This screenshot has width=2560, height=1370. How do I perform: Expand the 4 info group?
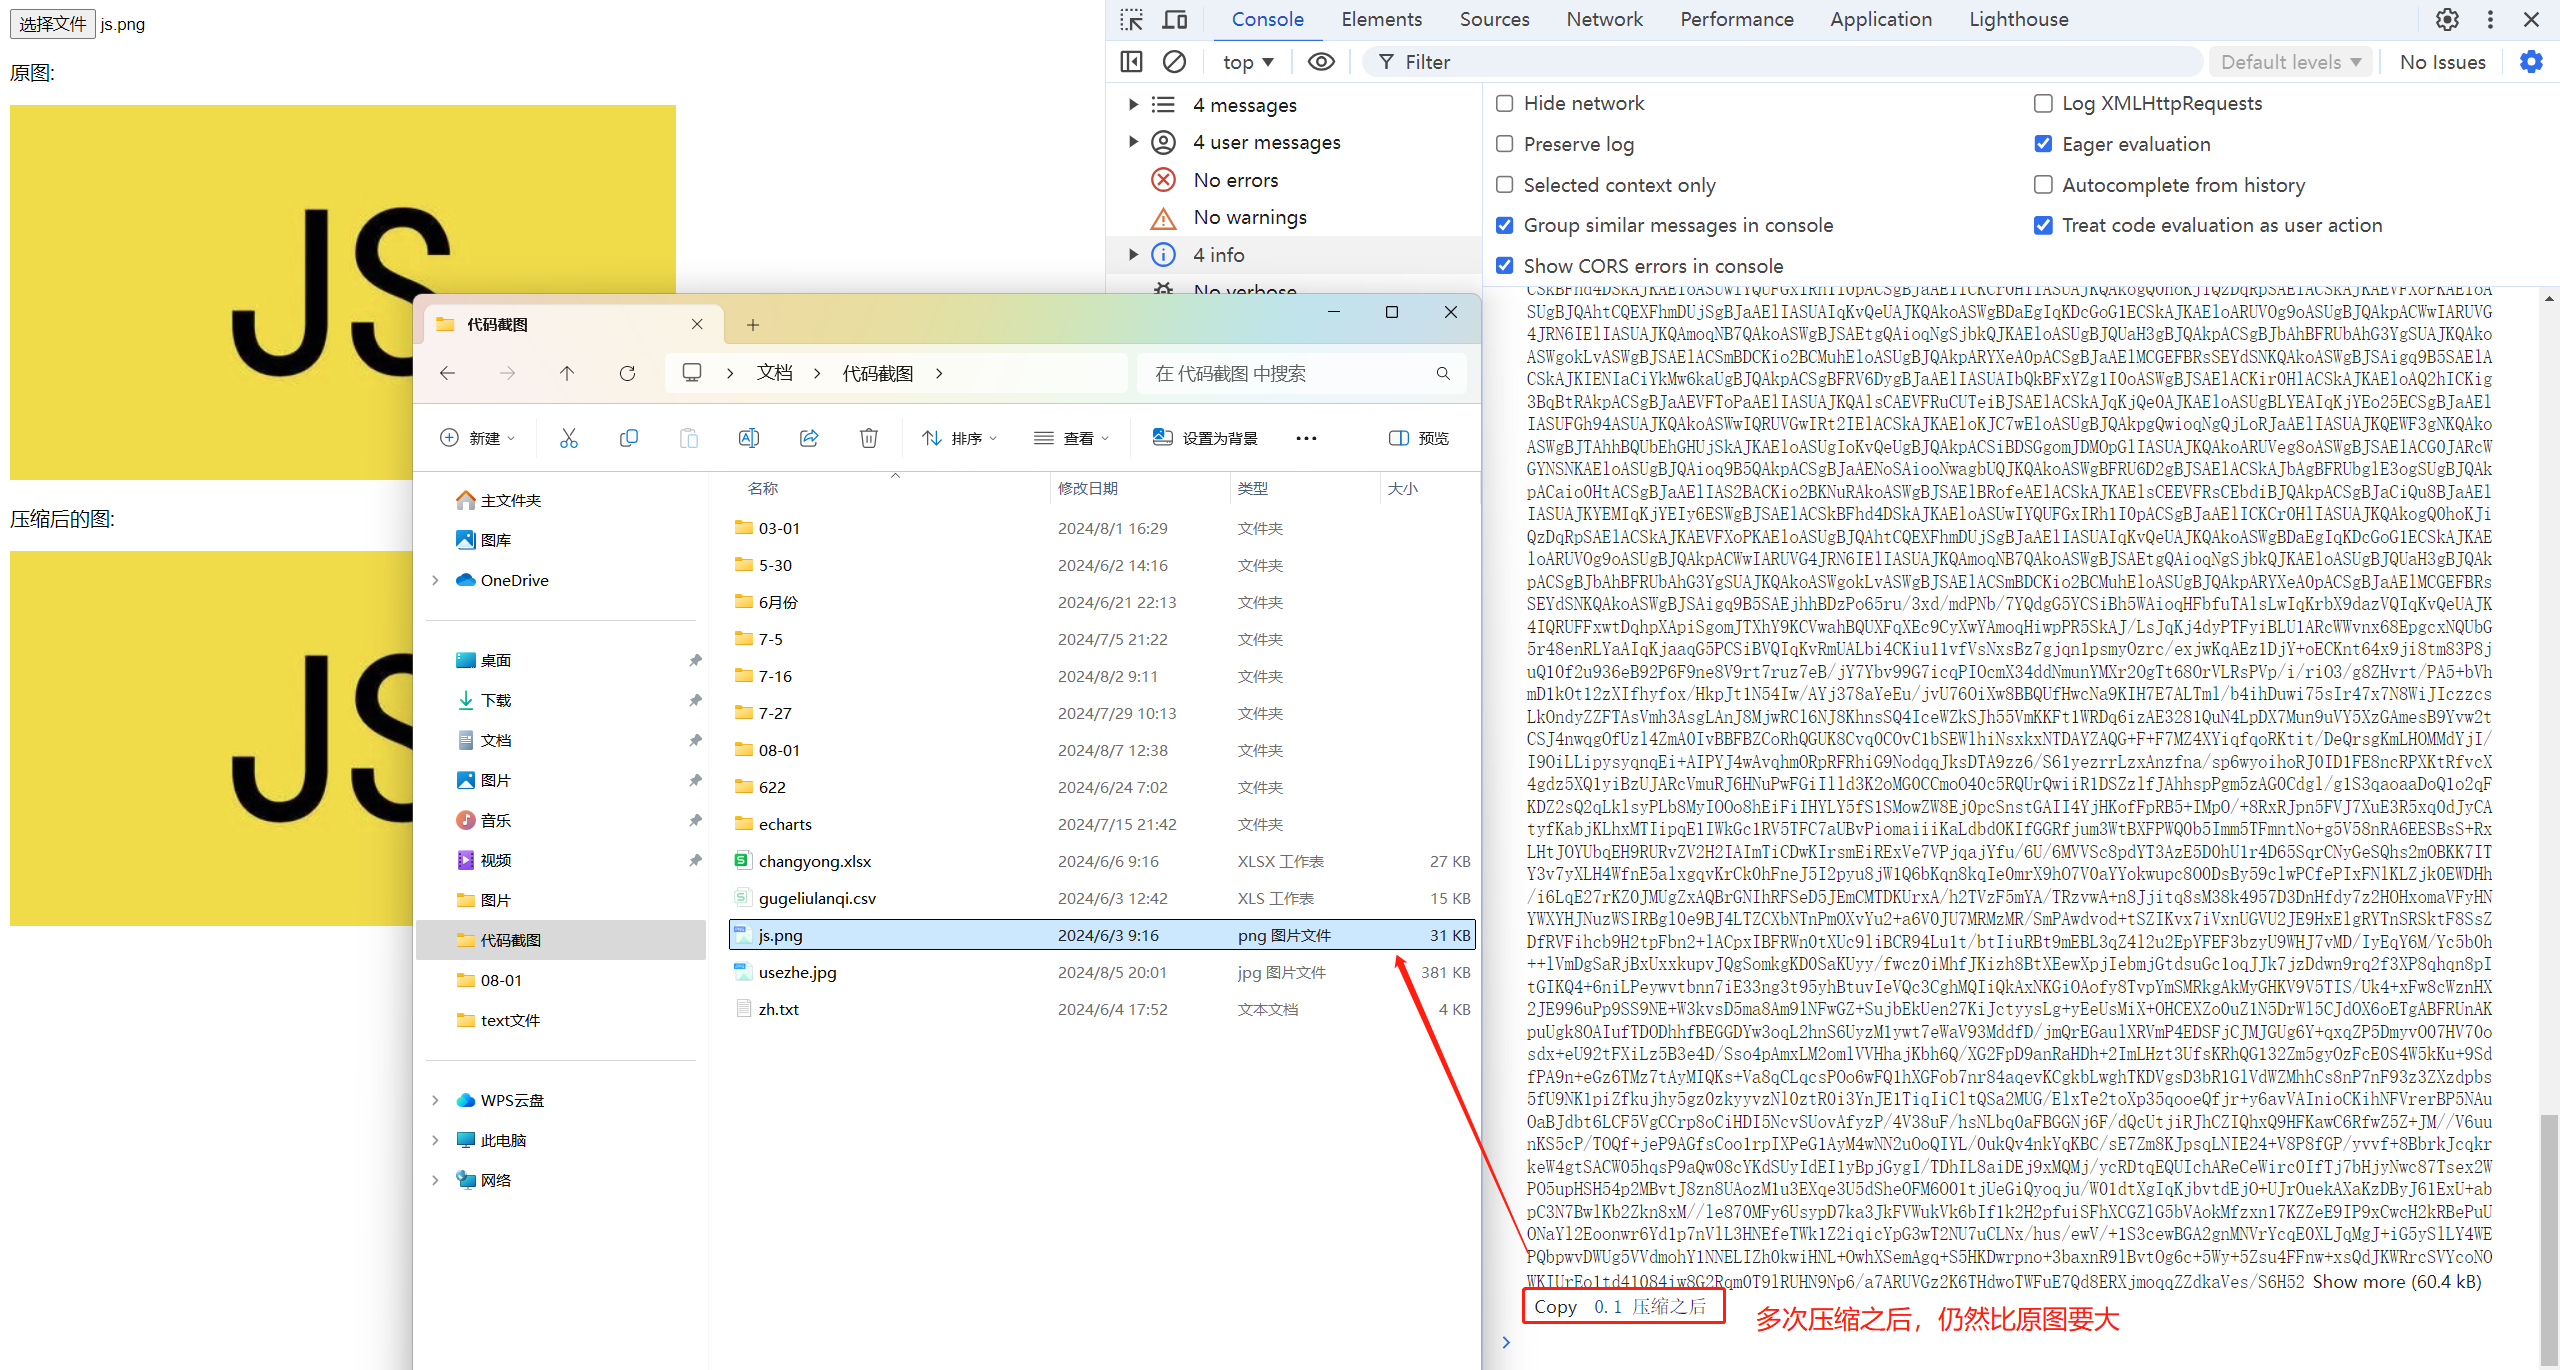pos(1133,255)
